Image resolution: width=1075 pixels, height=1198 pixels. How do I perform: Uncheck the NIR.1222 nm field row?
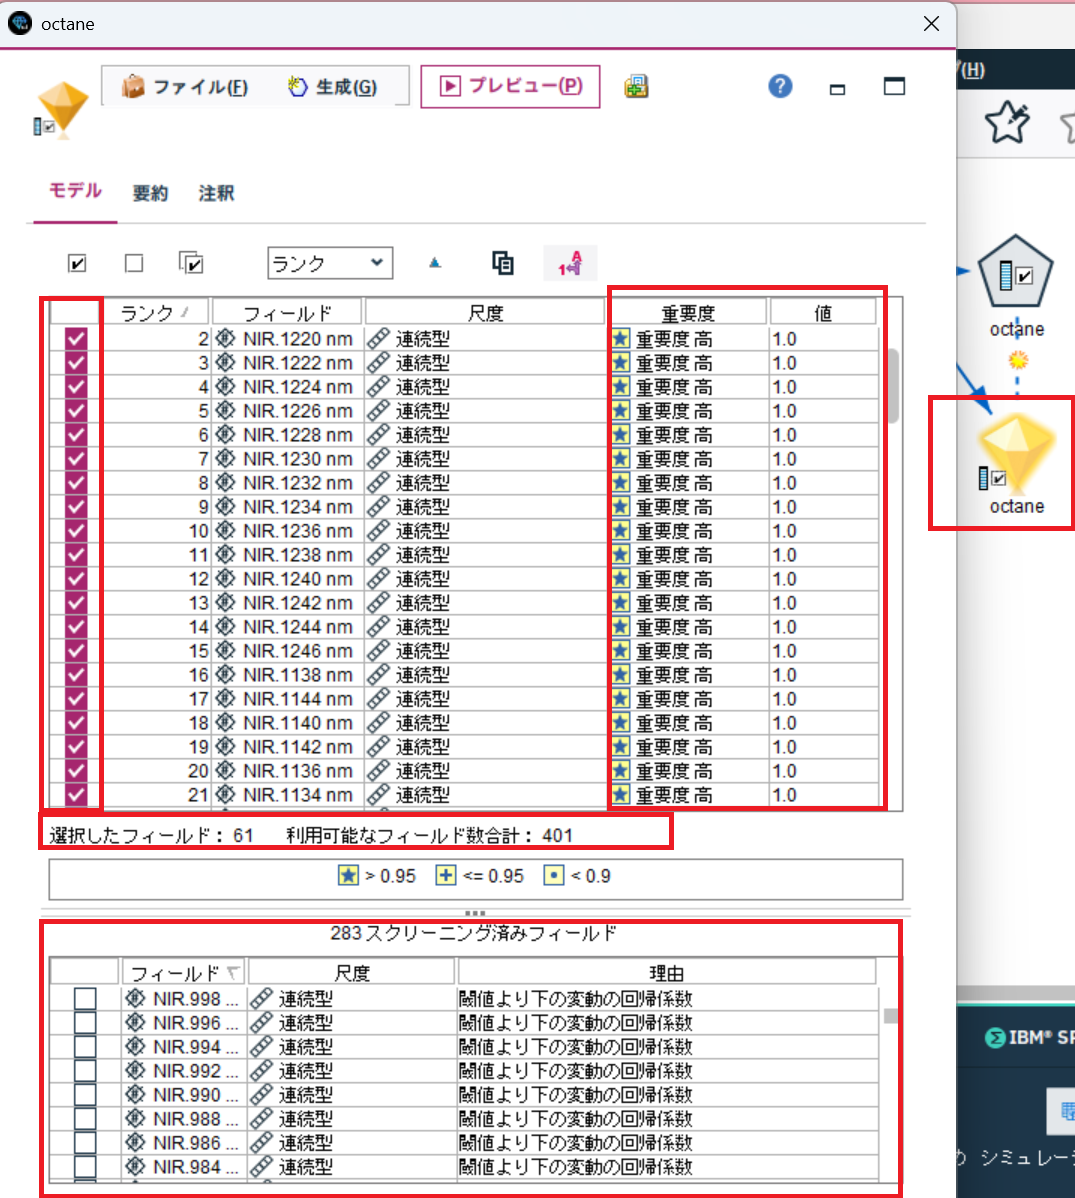[x=74, y=362]
